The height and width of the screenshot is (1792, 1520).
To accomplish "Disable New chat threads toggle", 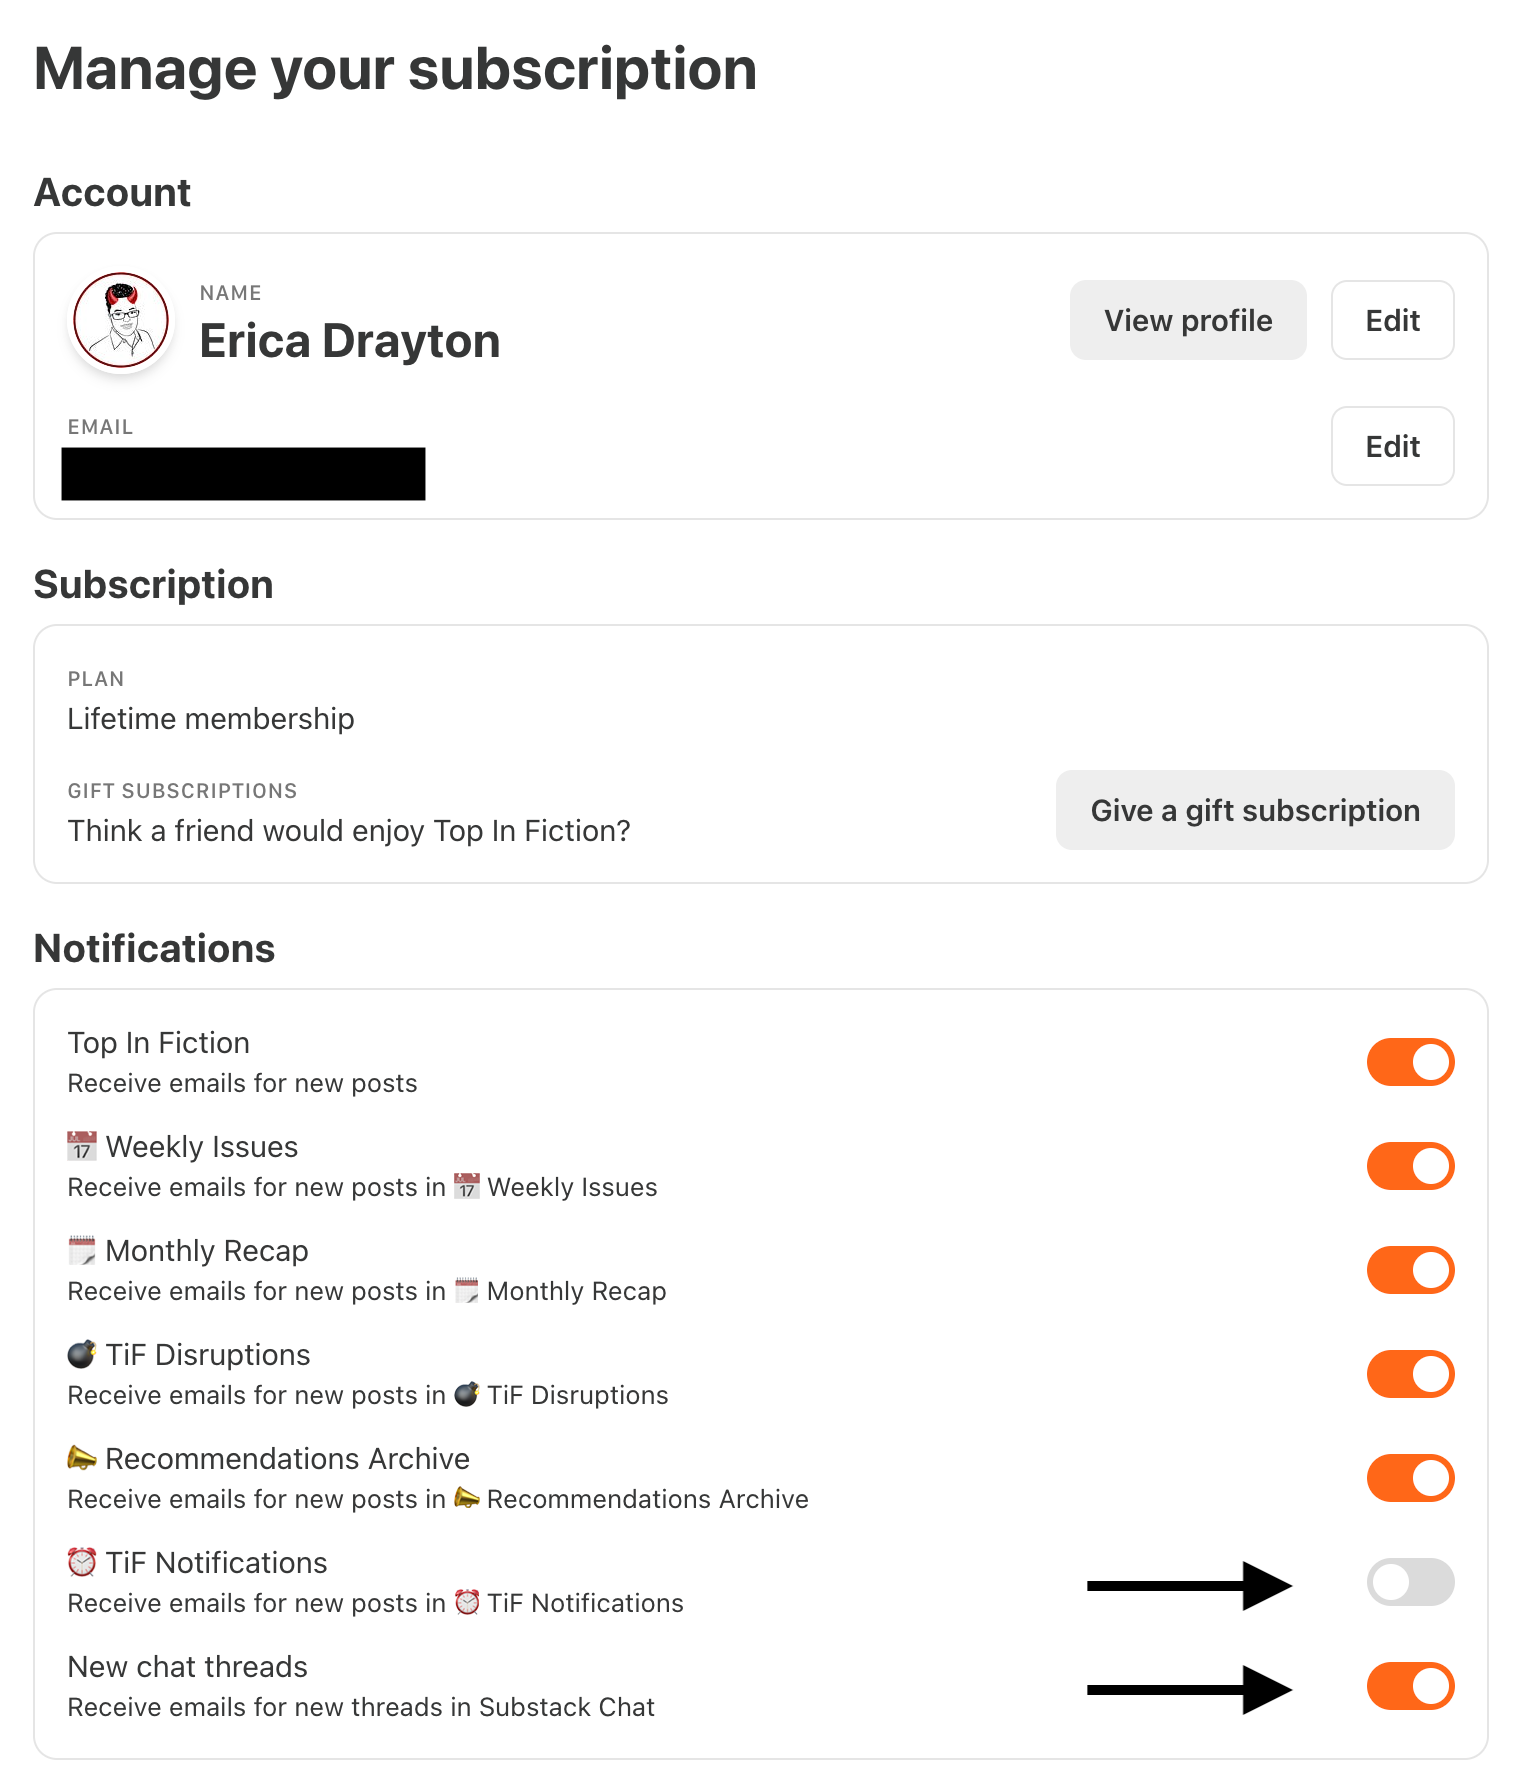I will tap(1410, 1686).
